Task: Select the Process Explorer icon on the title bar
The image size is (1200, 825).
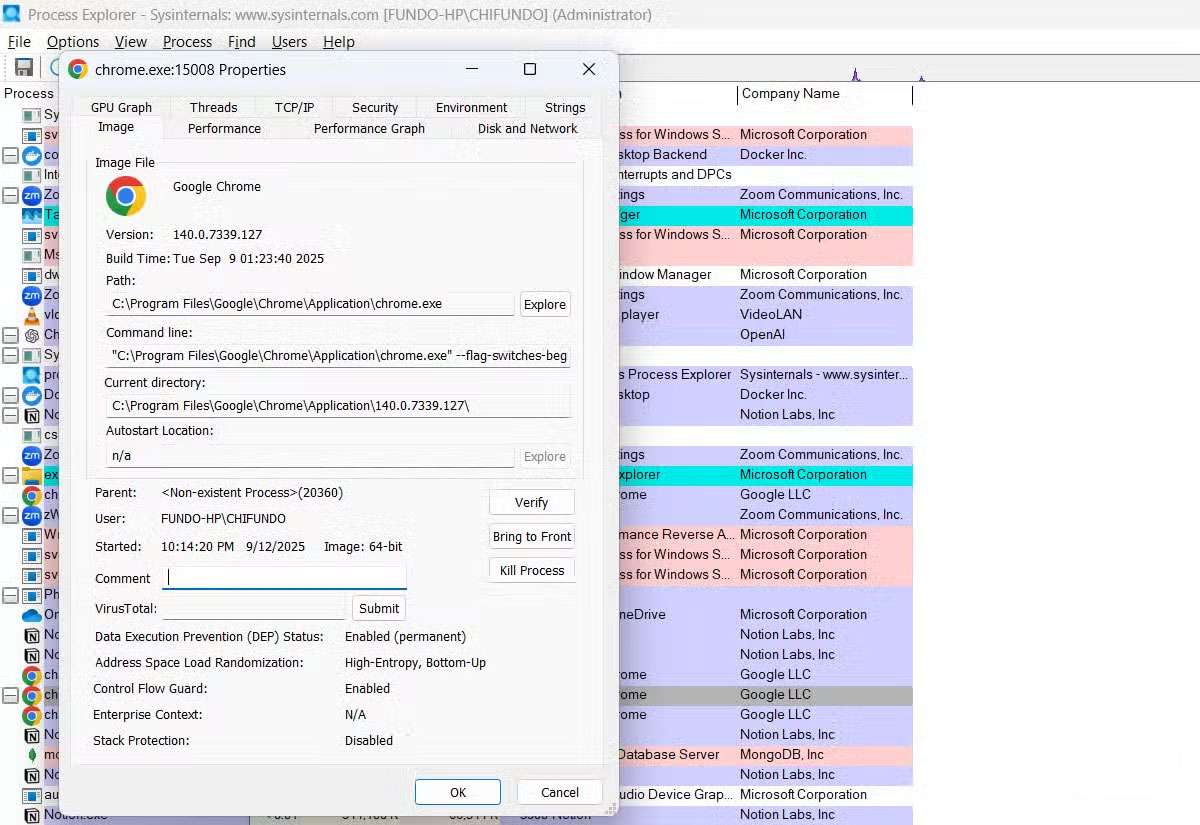Action: click(x=10, y=14)
